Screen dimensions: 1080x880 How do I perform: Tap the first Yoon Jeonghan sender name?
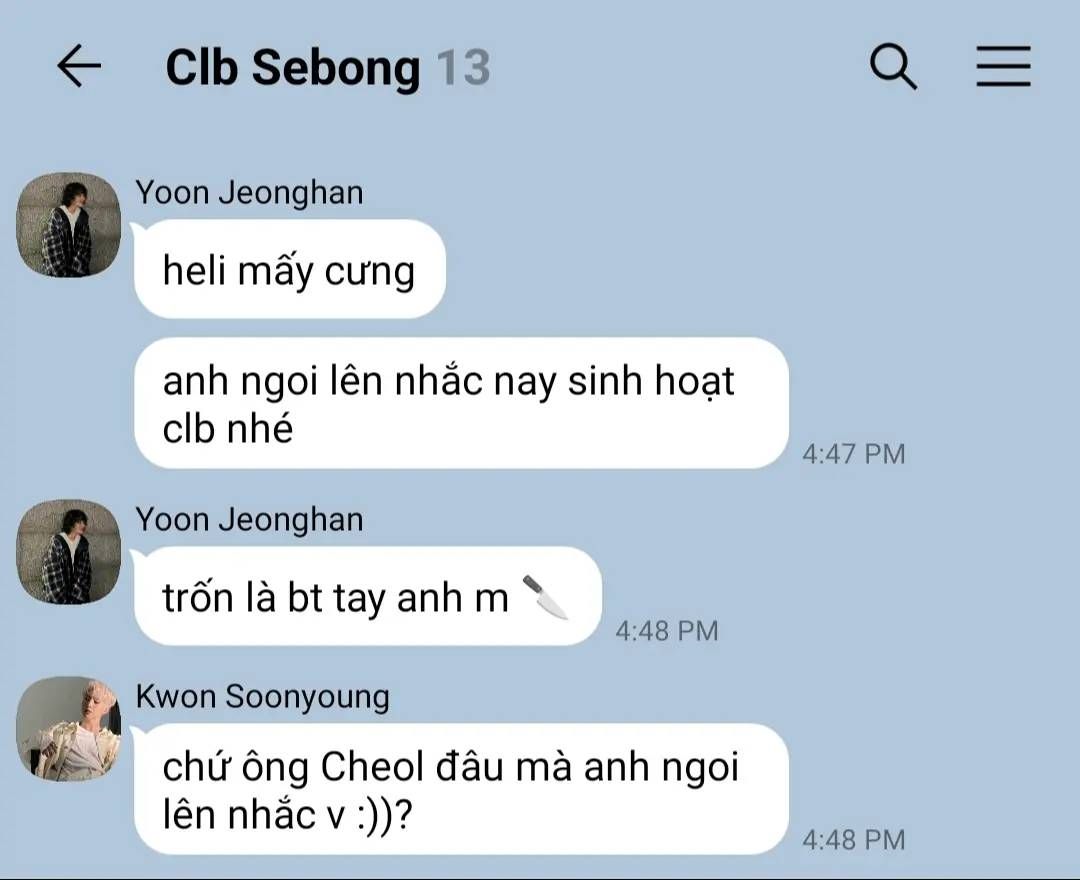249,193
